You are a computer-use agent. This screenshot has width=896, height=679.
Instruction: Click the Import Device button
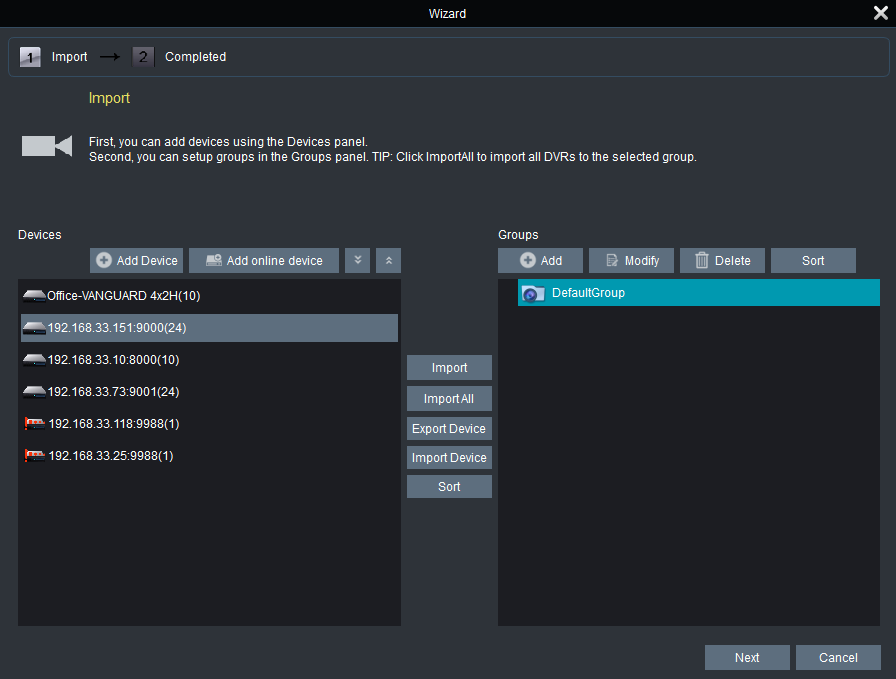pyautogui.click(x=449, y=458)
